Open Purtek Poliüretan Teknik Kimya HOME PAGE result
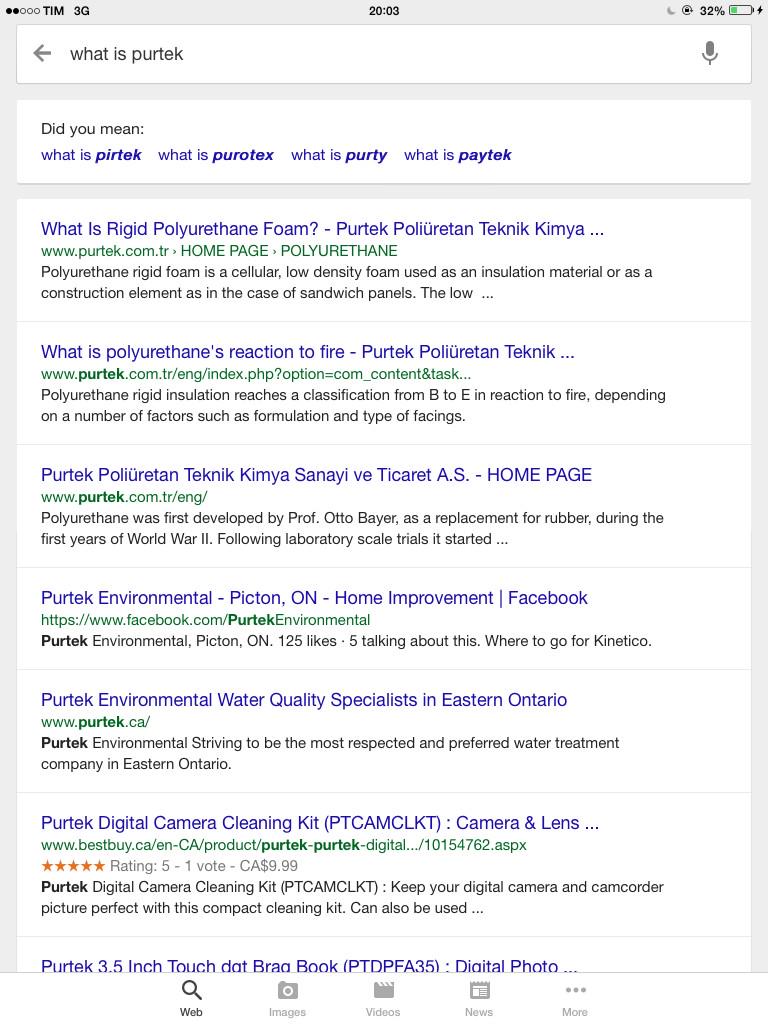The height and width of the screenshot is (1024, 768). click(x=316, y=475)
